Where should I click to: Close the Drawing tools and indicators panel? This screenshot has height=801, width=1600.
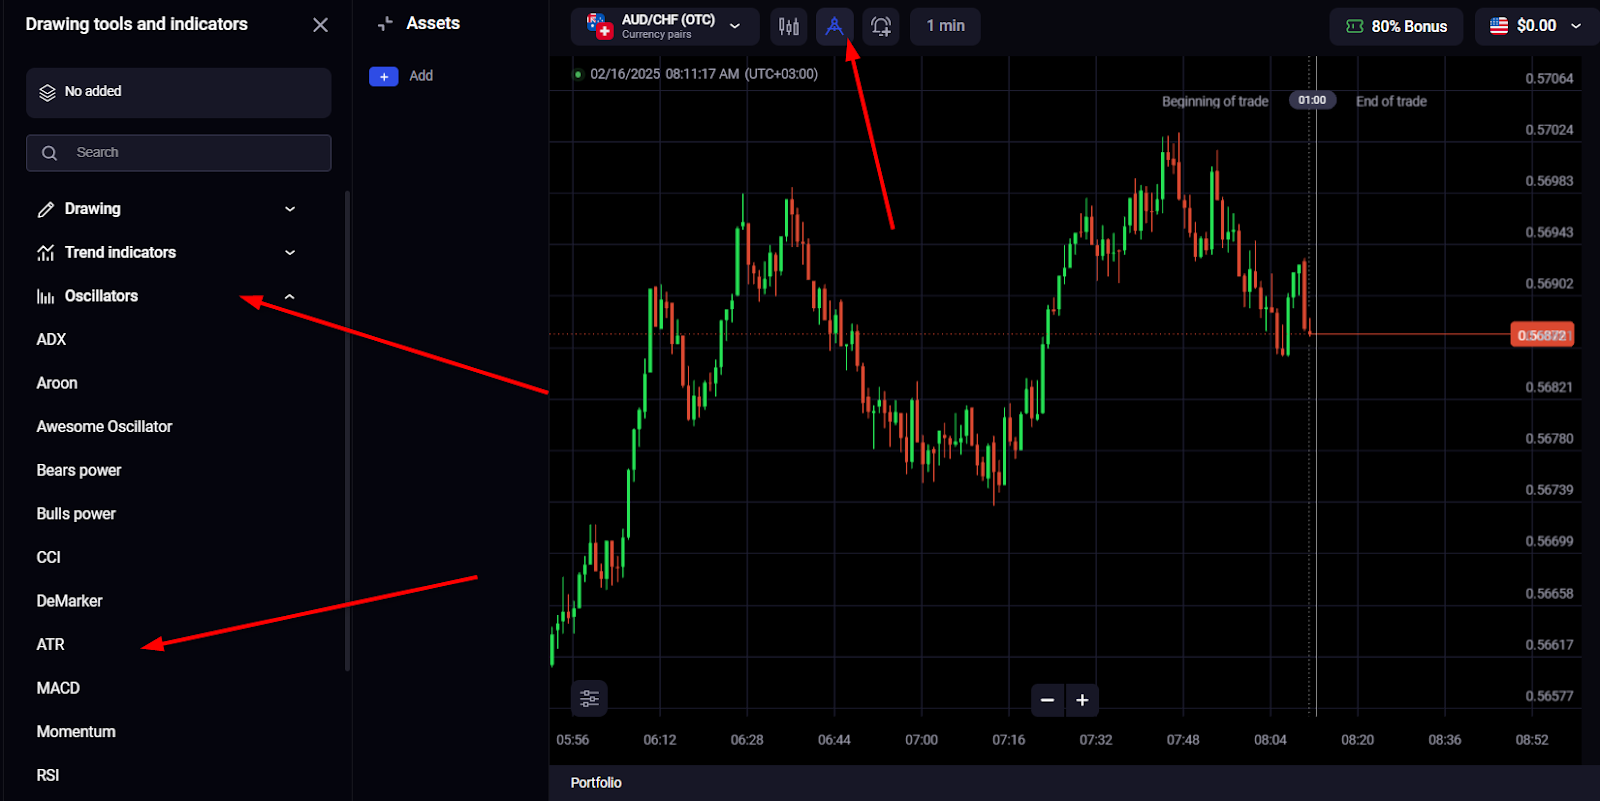point(320,25)
